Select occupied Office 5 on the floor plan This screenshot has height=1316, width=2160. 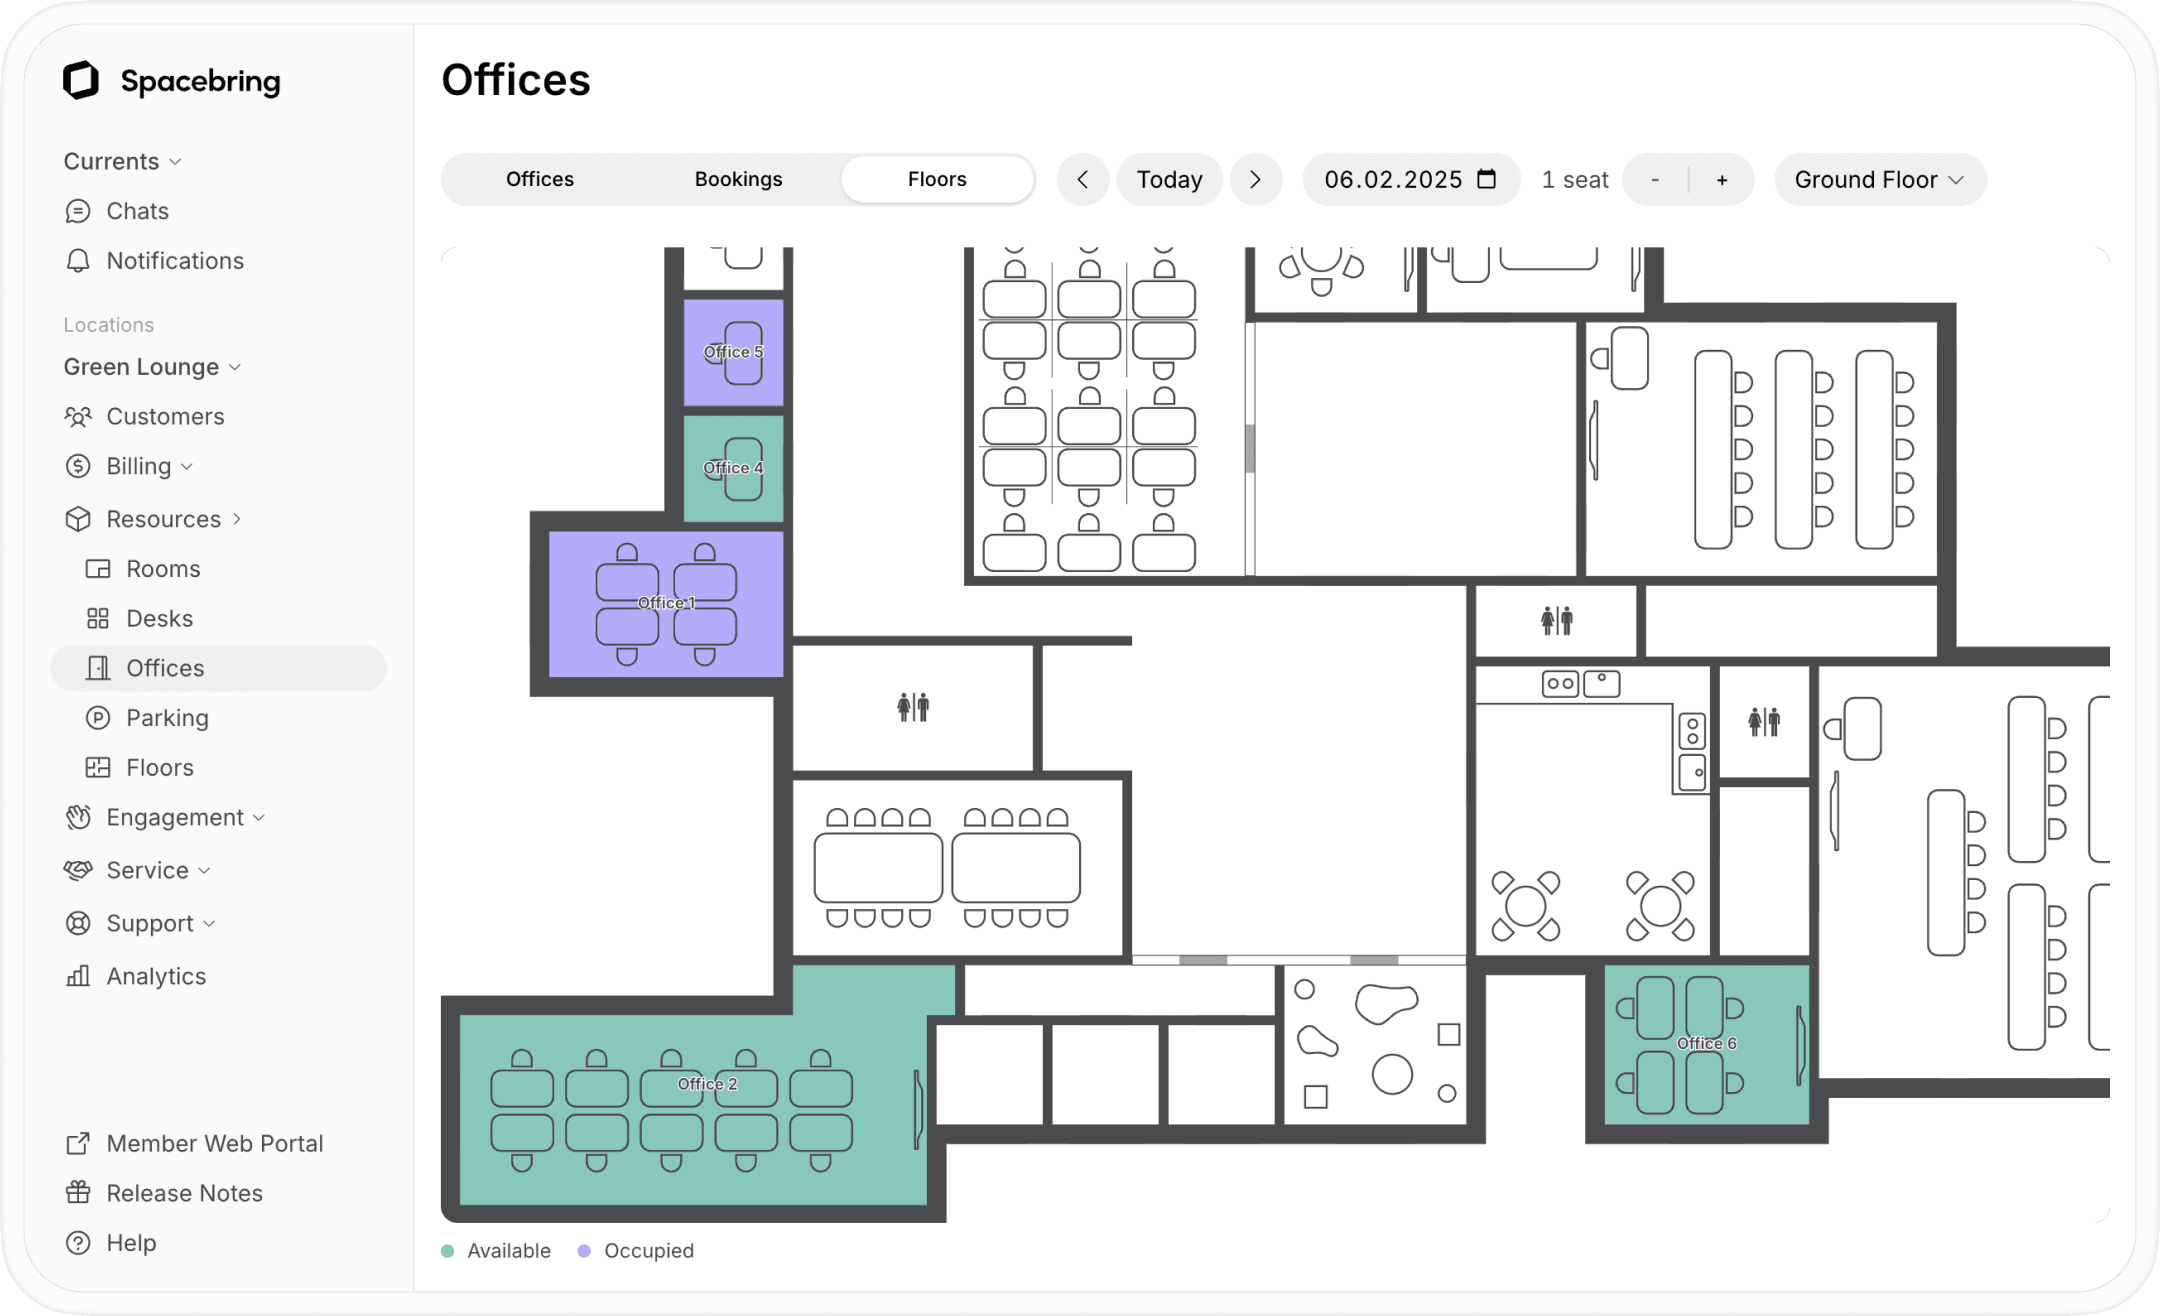click(x=733, y=352)
